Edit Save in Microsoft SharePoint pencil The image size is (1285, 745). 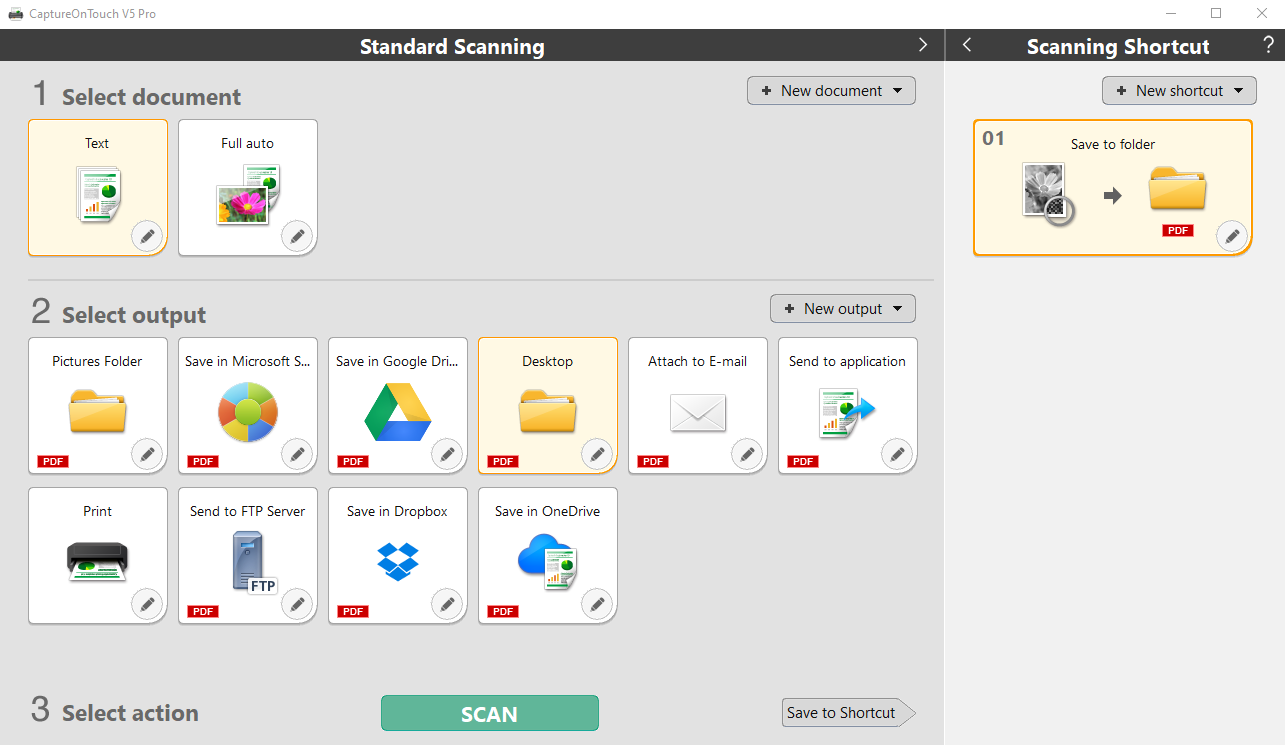click(x=297, y=455)
